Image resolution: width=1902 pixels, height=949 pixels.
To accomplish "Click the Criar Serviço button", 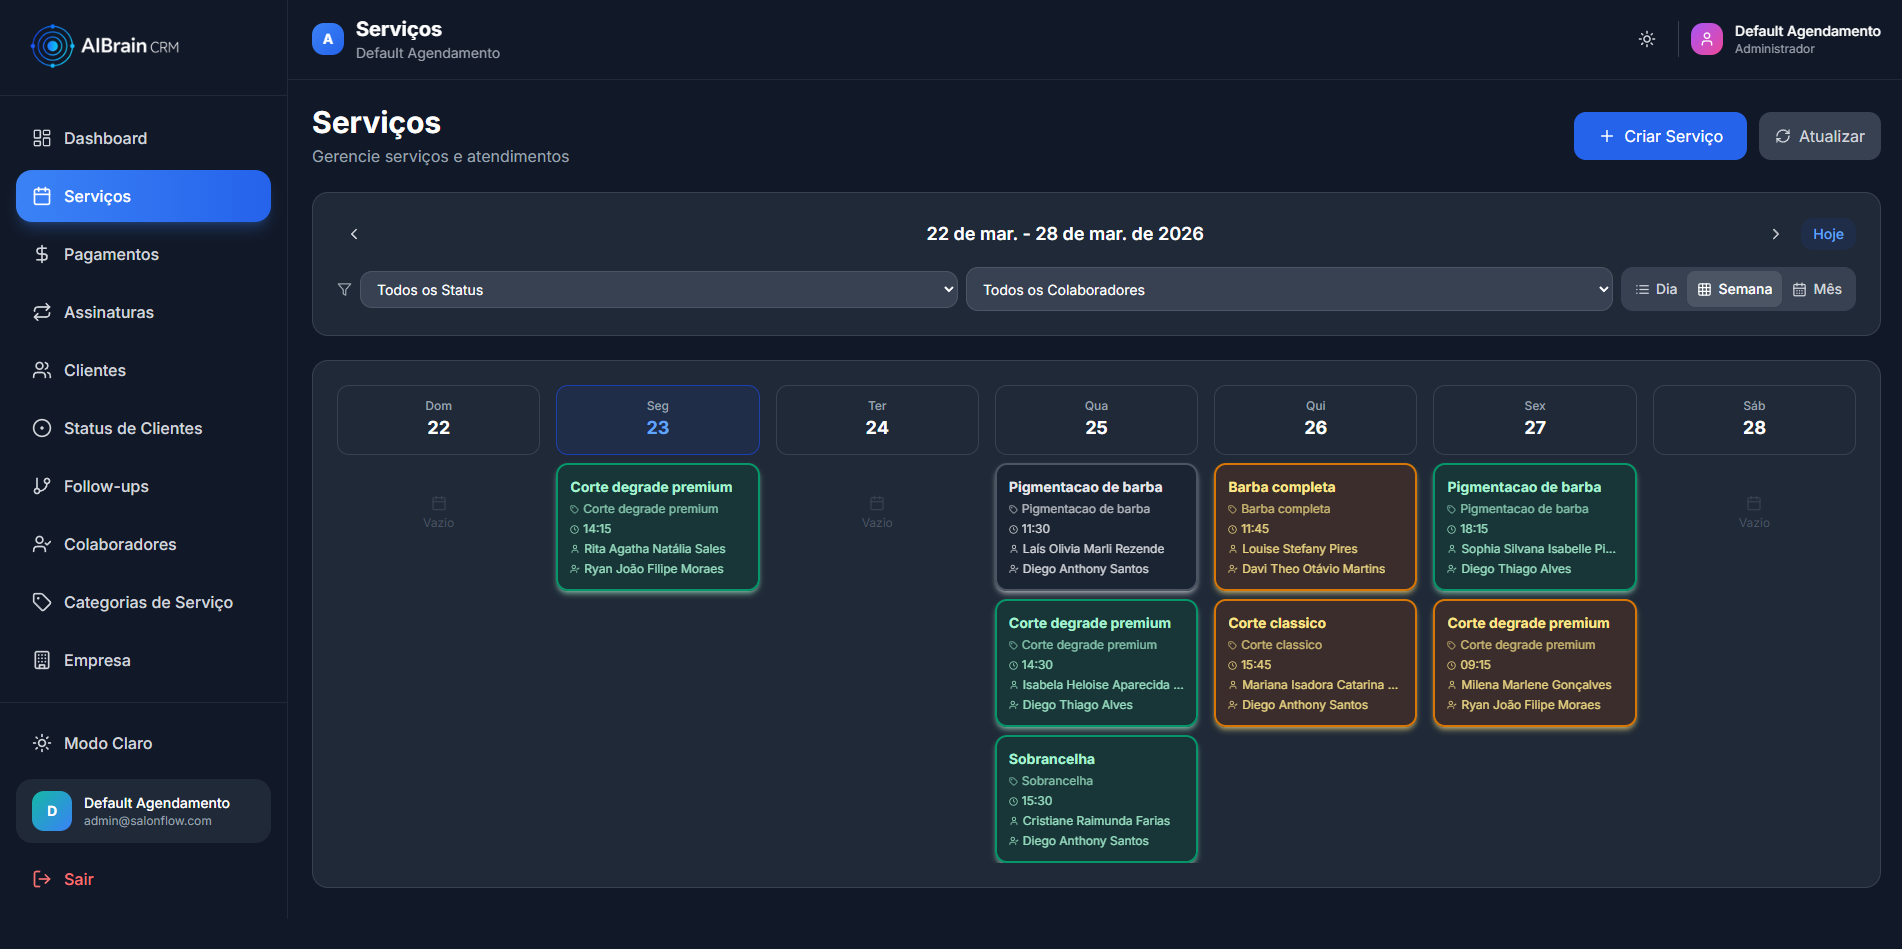I will [x=1660, y=136].
